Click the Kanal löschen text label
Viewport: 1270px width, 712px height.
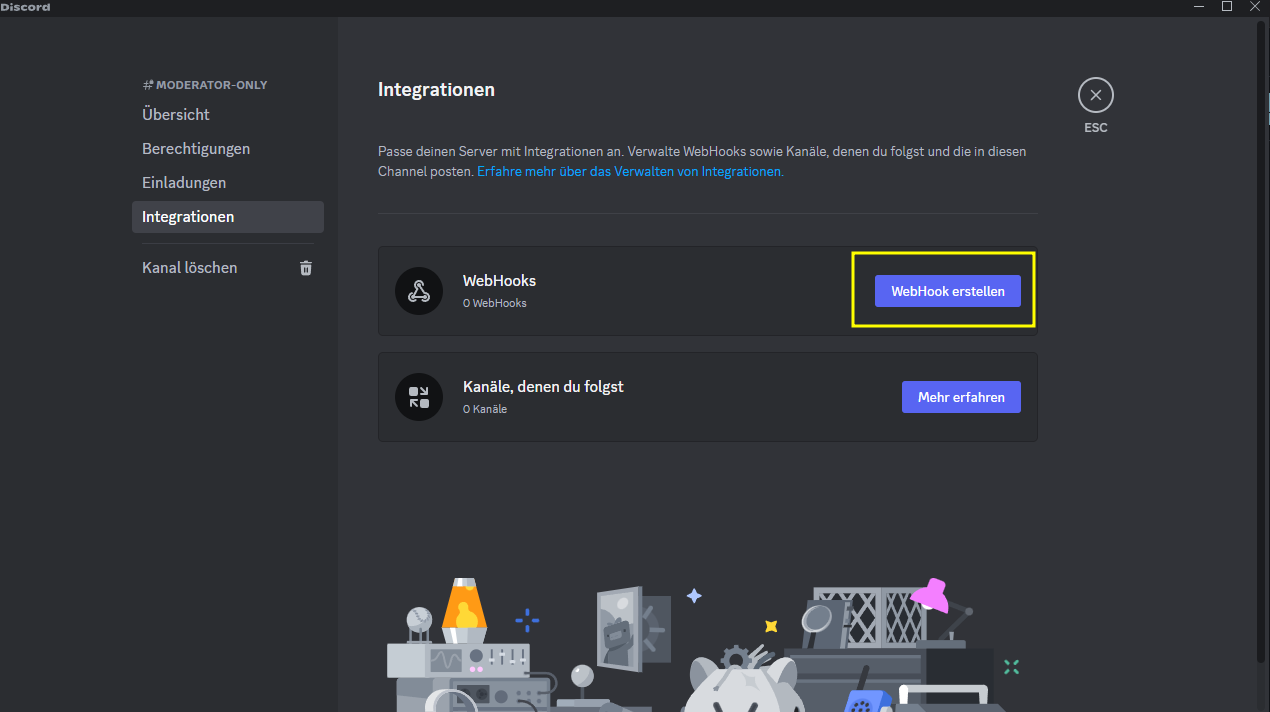point(190,268)
